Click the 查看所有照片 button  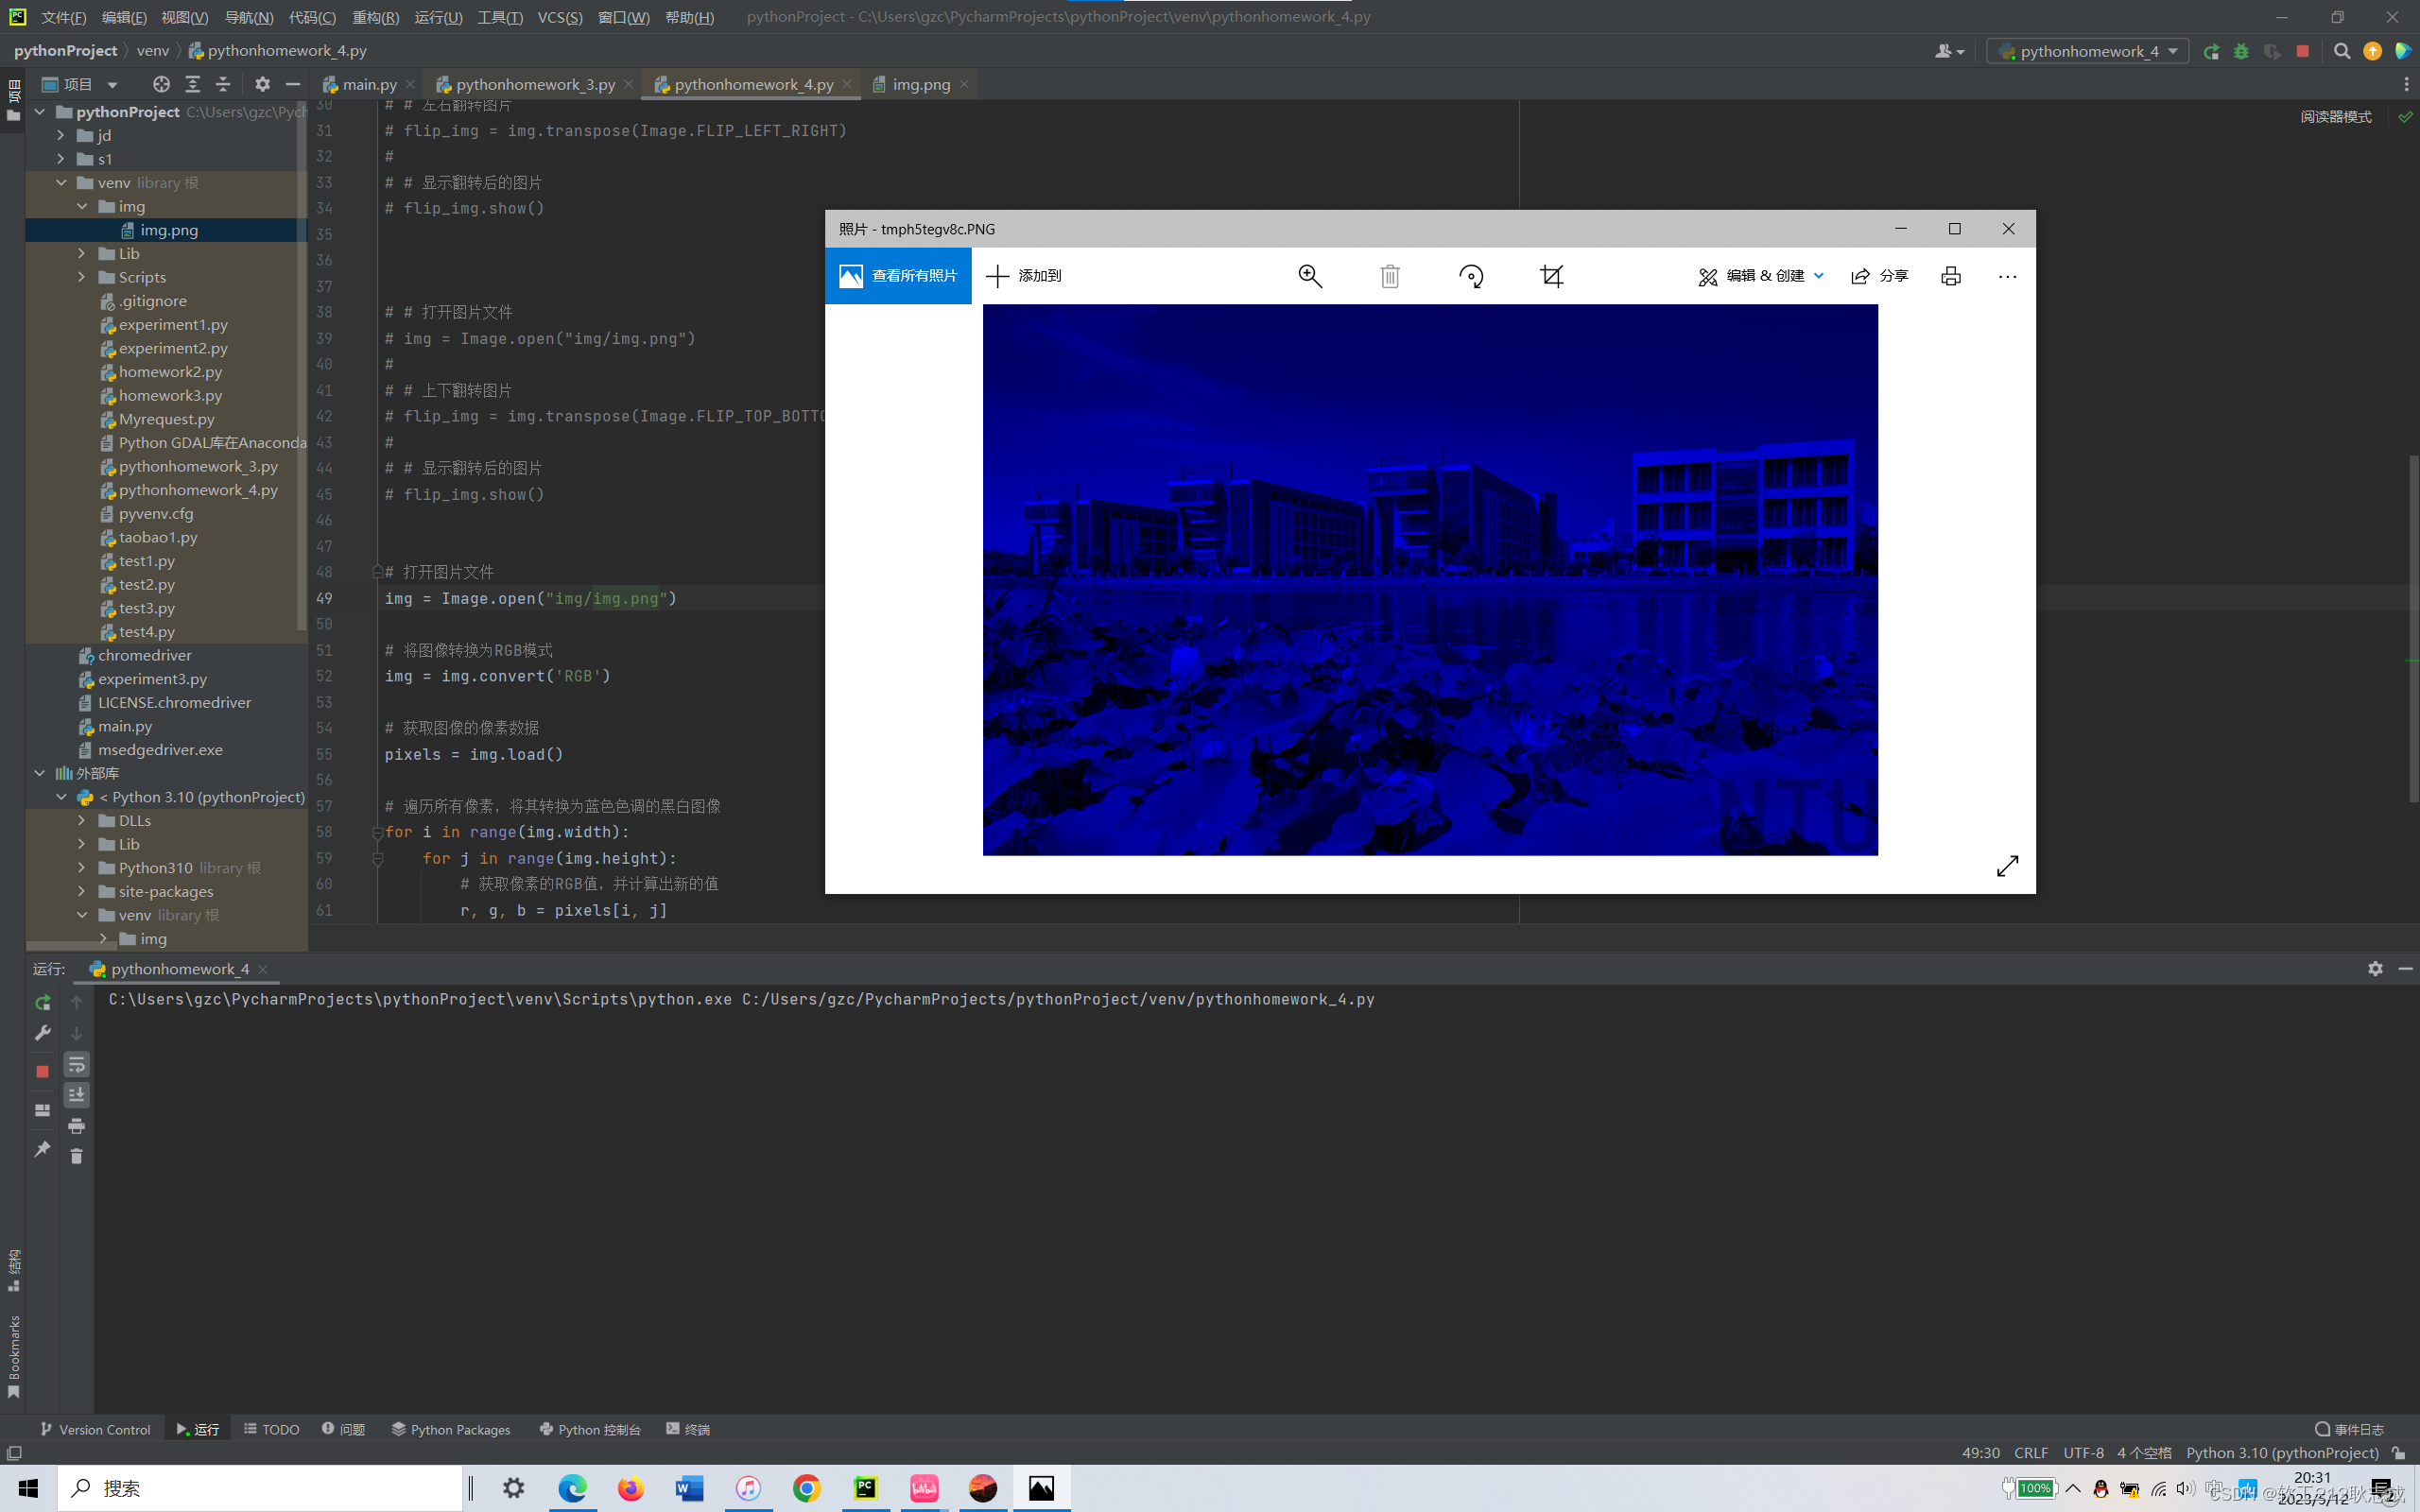[898, 276]
